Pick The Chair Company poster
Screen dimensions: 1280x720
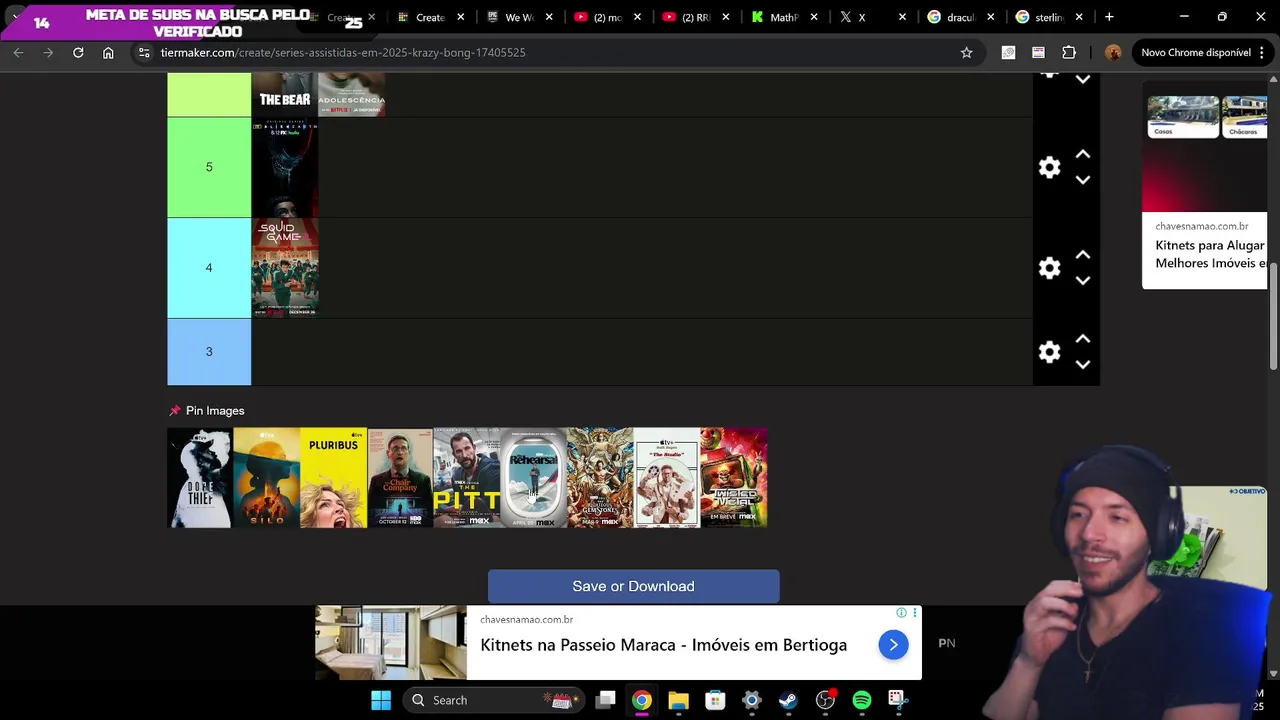(400, 478)
